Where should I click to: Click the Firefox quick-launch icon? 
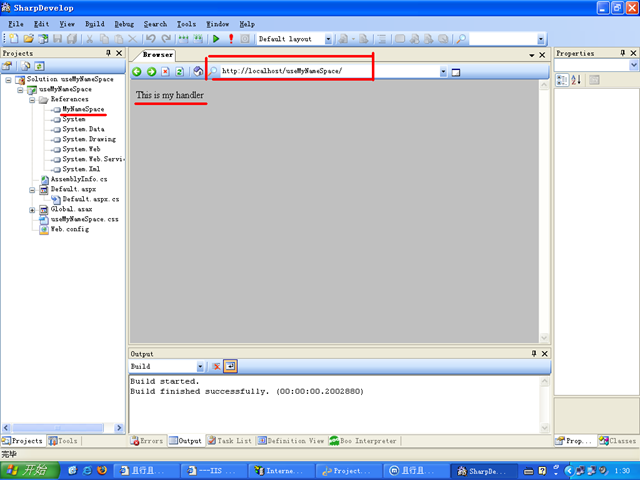102,471
